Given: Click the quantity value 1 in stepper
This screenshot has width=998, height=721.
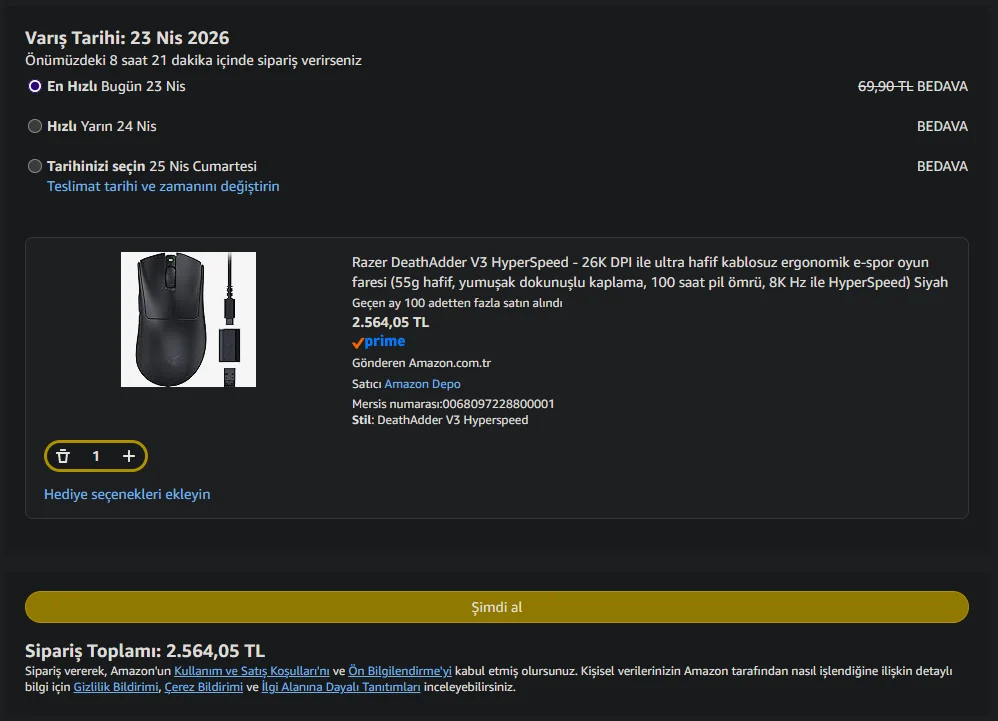Looking at the screenshot, I should pyautogui.click(x=95, y=456).
